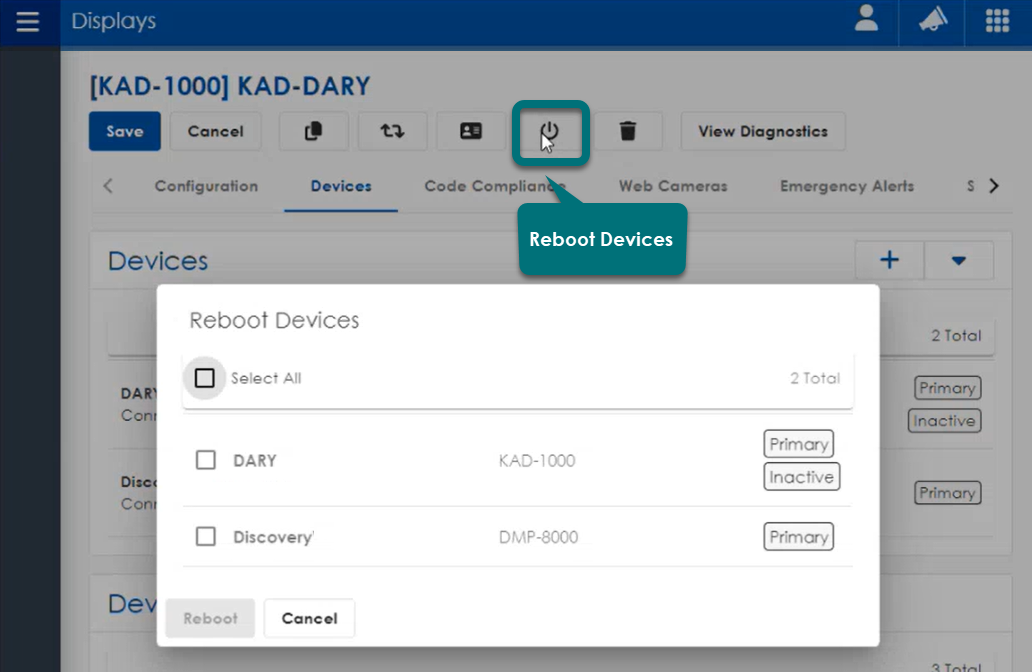Select the sync arrows icon
Image resolution: width=1032 pixels, height=672 pixels.
(392, 131)
